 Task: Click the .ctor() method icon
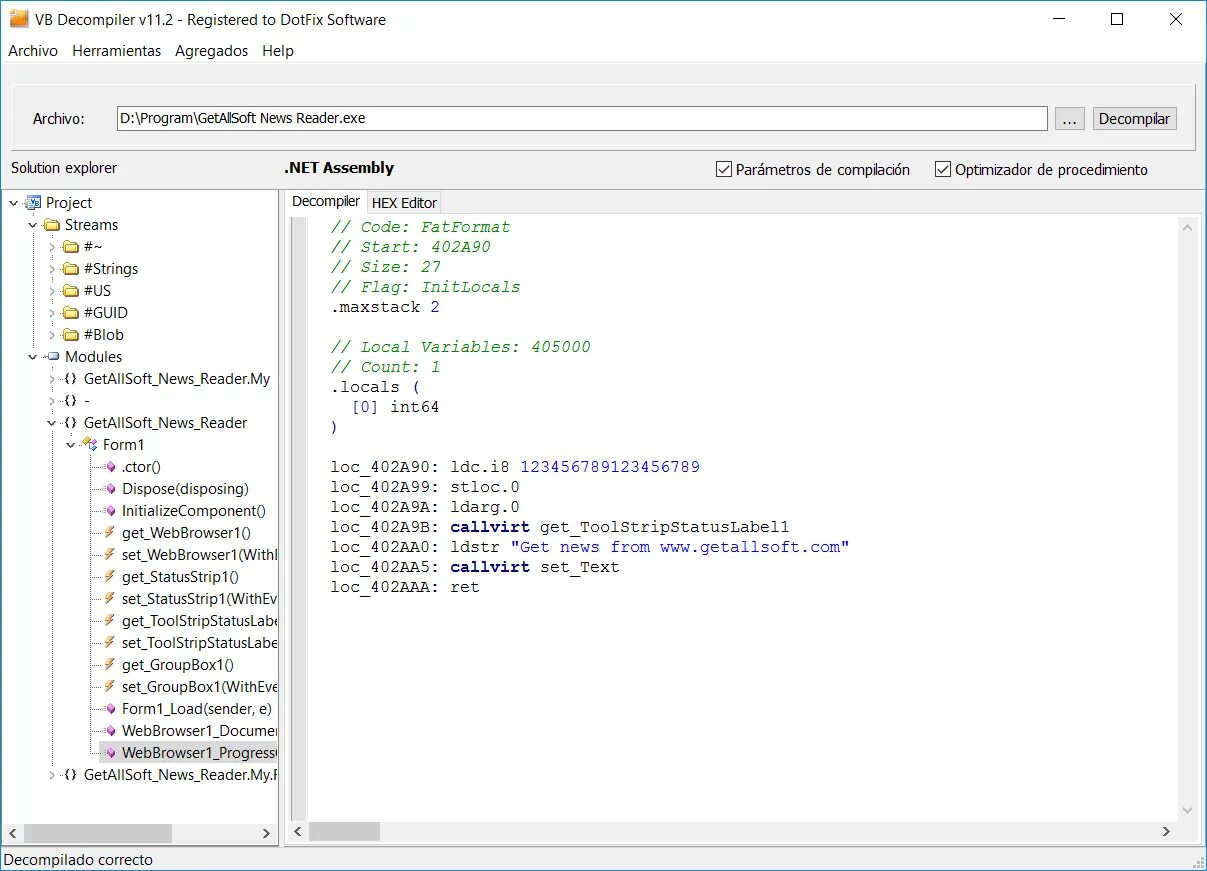coord(110,467)
